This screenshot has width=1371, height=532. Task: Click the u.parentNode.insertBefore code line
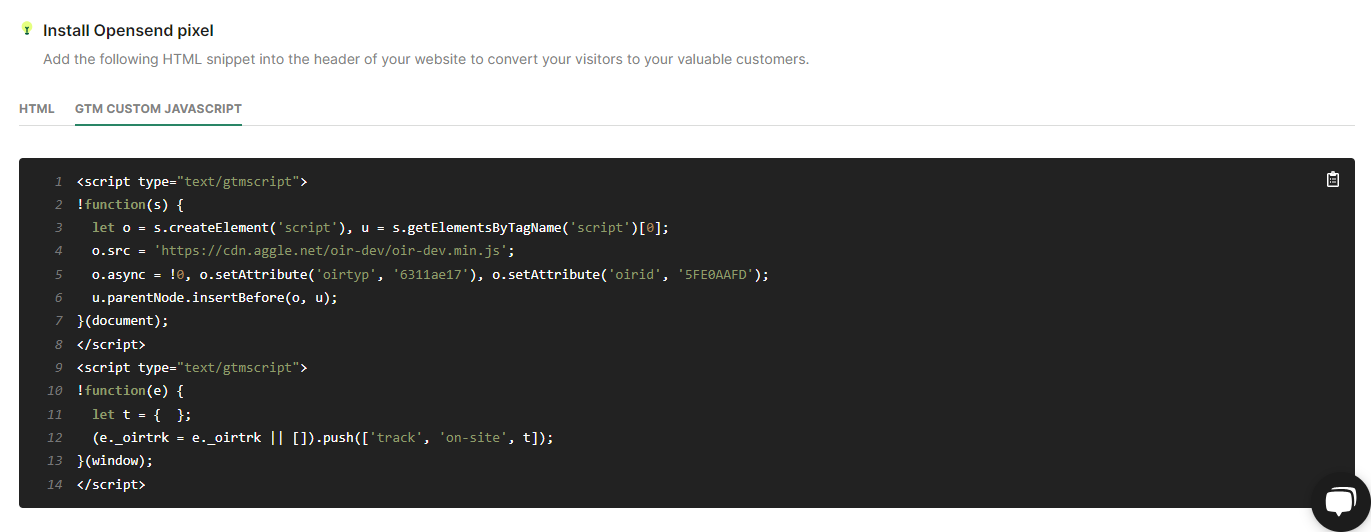coord(215,297)
